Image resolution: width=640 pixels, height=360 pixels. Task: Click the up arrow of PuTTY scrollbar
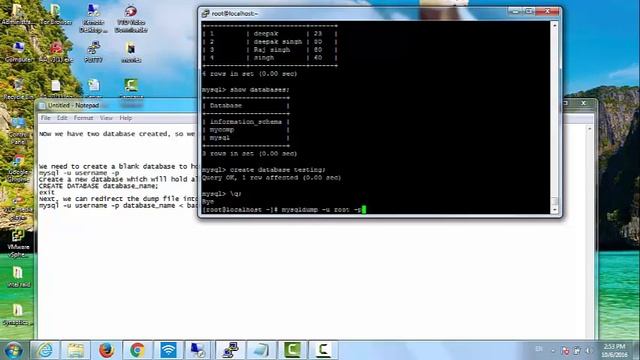coord(554,26)
